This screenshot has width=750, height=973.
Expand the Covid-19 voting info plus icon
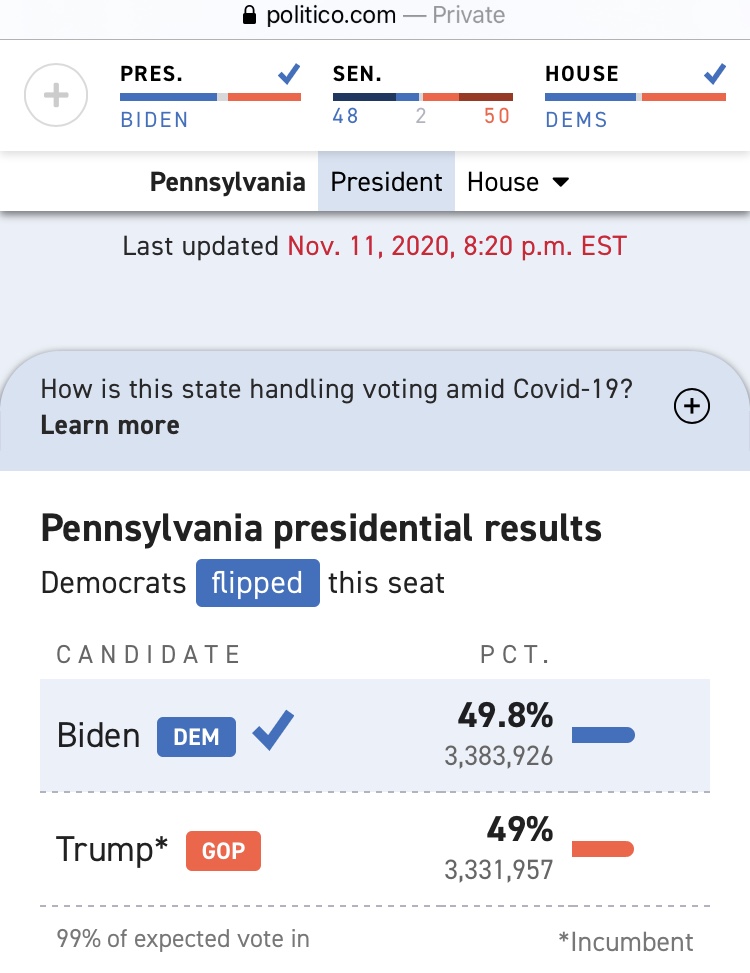click(692, 406)
